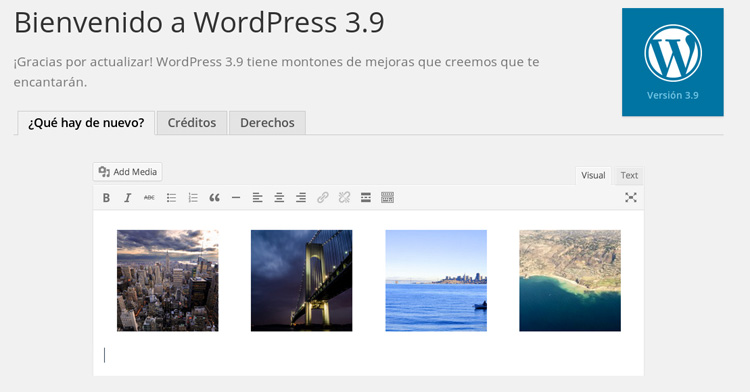The height and width of the screenshot is (392, 750).
Task: Select the aerial coastline image
Action: click(x=570, y=281)
